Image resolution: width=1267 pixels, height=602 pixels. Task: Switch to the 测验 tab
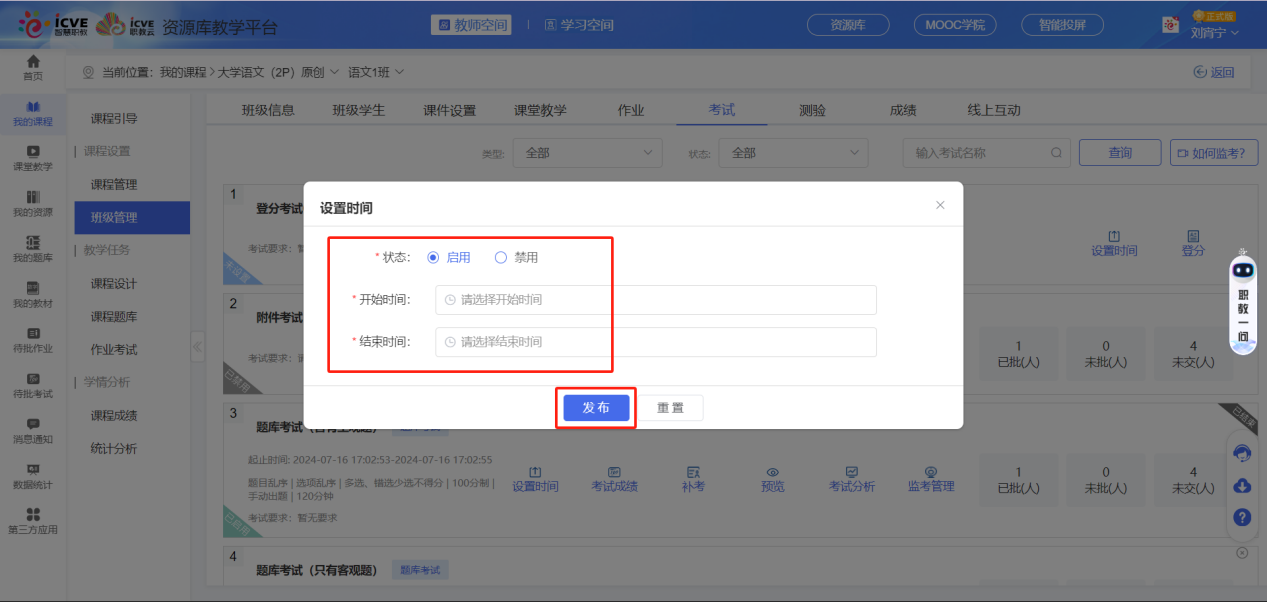pyautogui.click(x=812, y=110)
